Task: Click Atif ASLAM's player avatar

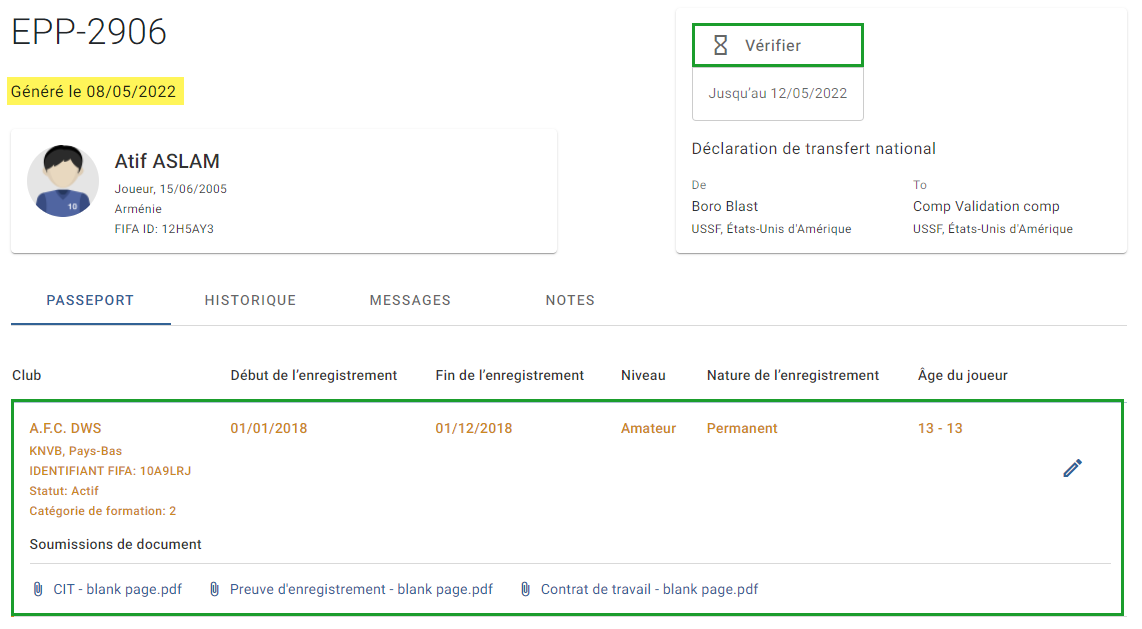Action: pyautogui.click(x=63, y=181)
